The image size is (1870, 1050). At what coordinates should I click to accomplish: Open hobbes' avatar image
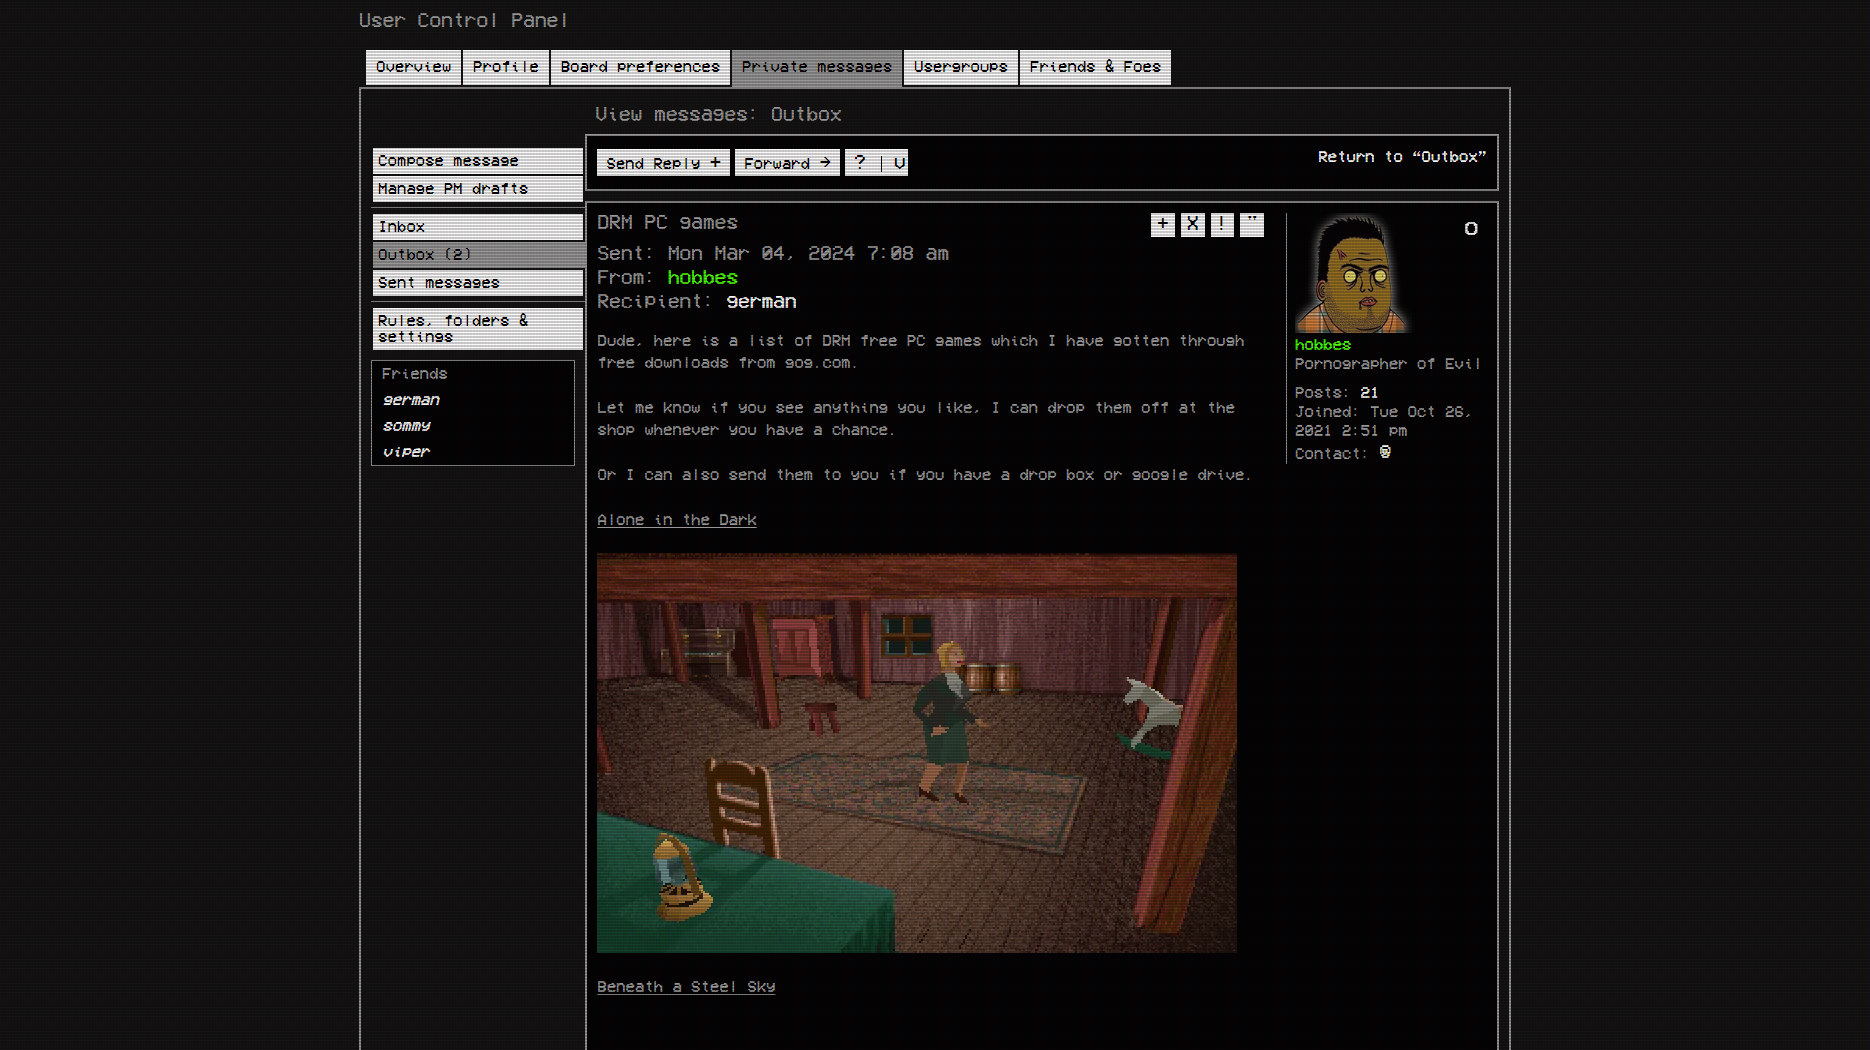coord(1352,273)
